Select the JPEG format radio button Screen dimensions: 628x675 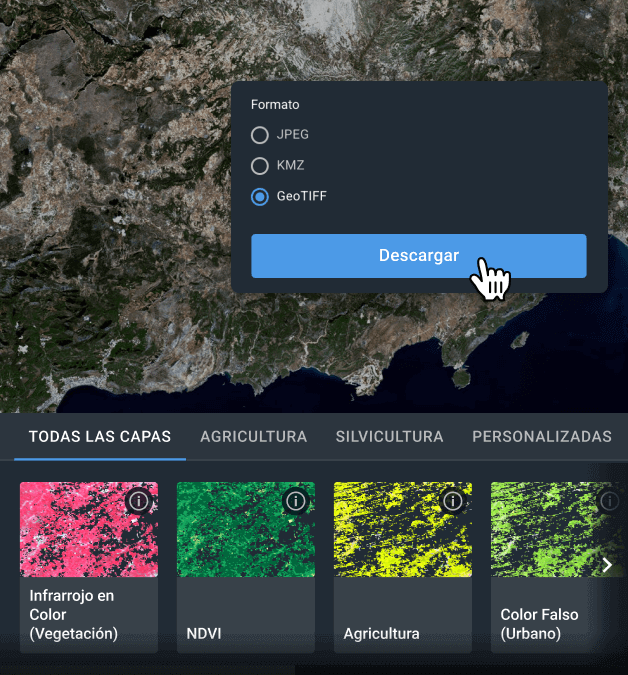coord(260,135)
